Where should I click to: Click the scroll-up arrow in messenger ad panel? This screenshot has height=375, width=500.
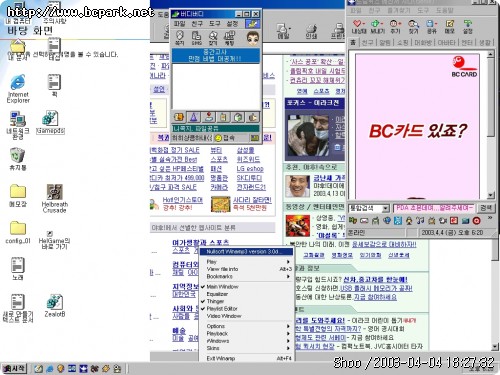pos(491,54)
